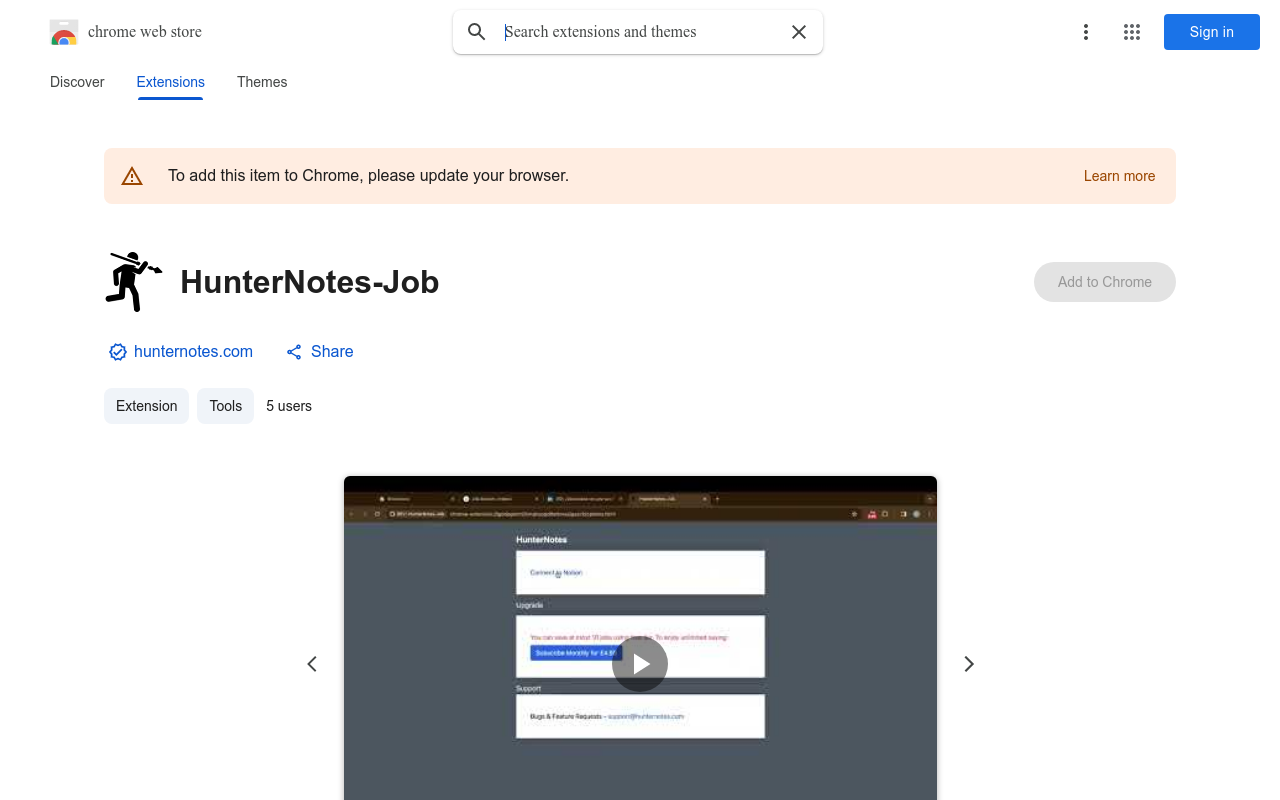Click the warning triangle in the banner
Viewport: 1280px width, 800px height.
pos(132,175)
